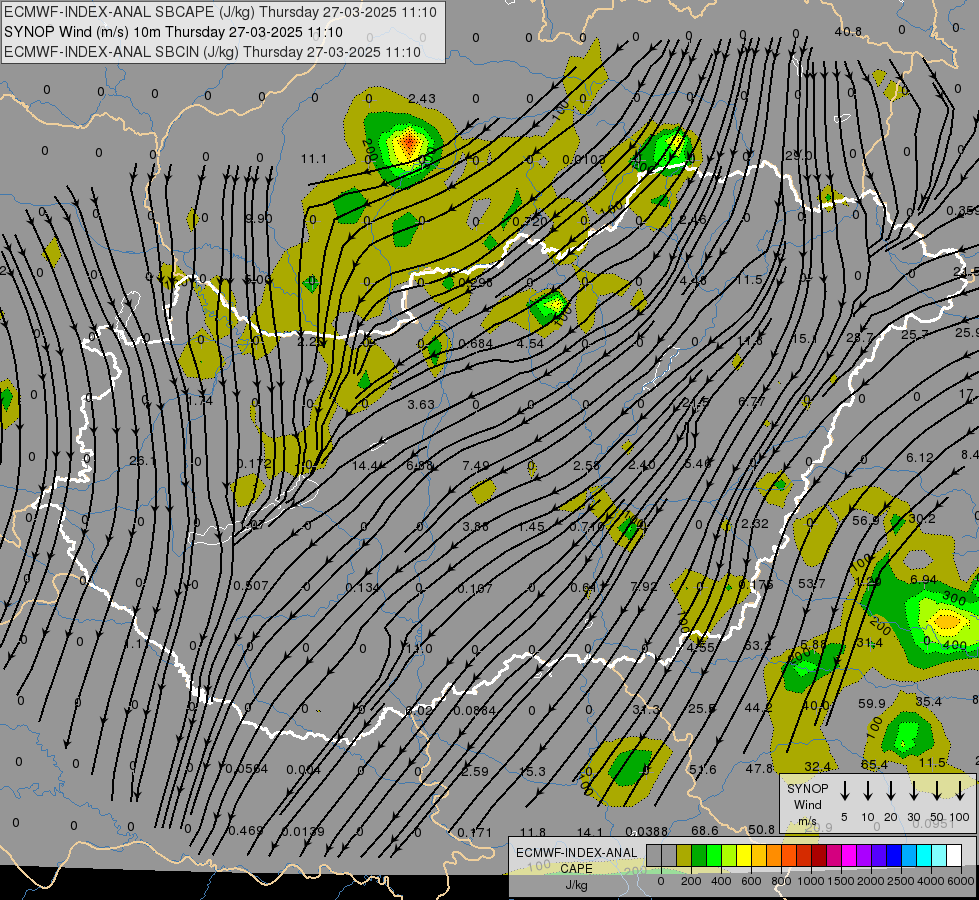Select the dark red CAPE swatch at 1000
979x900 pixels.
[x=819, y=856]
